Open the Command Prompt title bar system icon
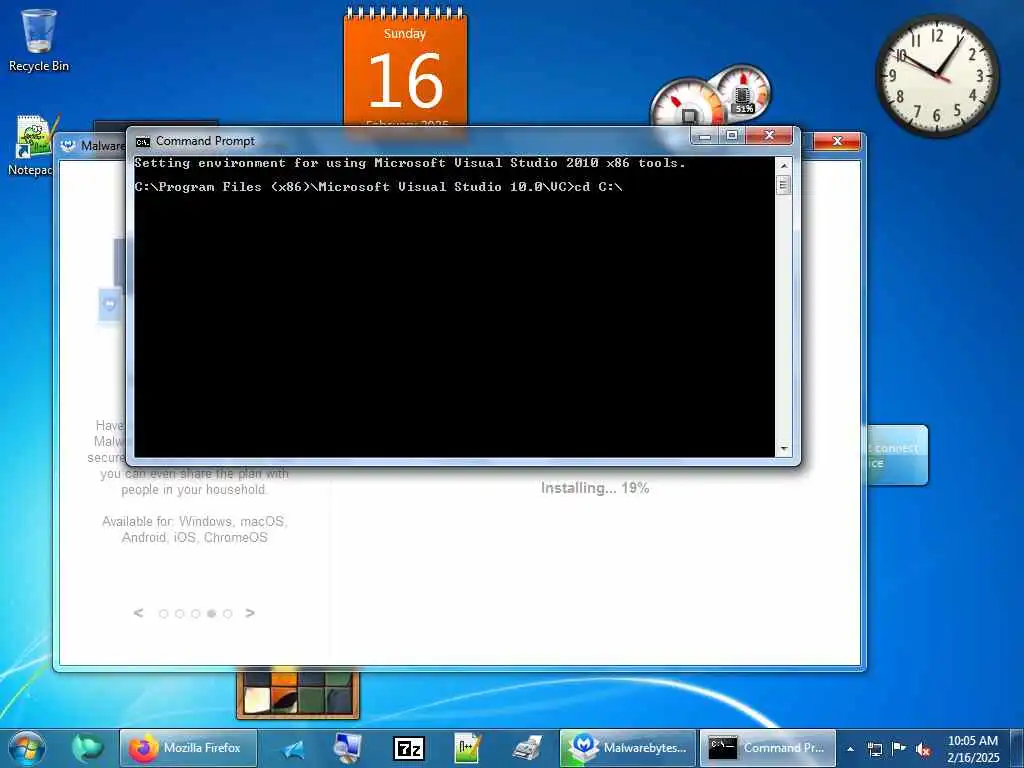Screen dimensions: 1024x768 coord(142,142)
